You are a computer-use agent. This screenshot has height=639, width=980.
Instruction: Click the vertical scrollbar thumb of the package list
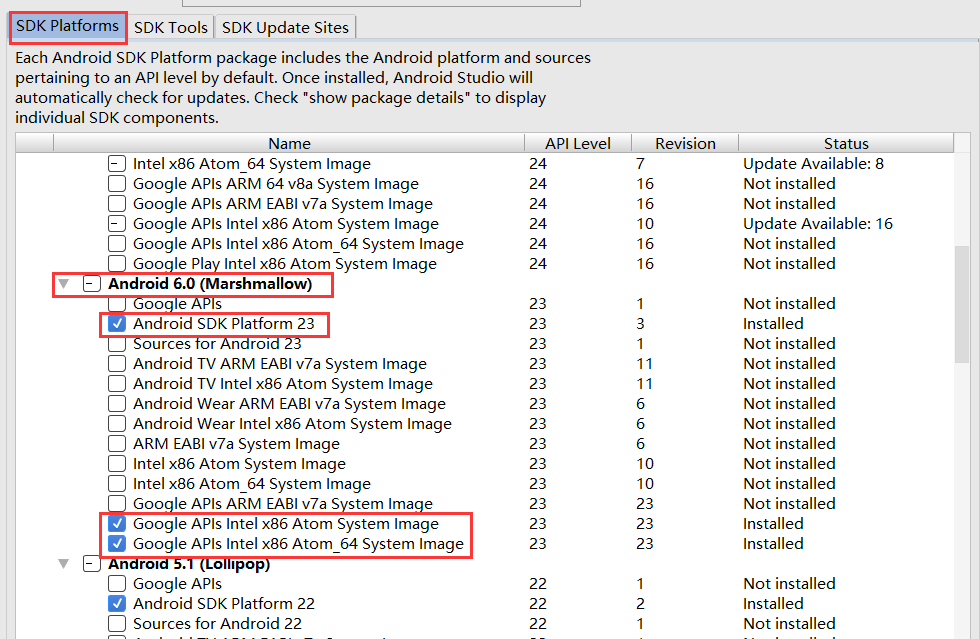coord(962,304)
